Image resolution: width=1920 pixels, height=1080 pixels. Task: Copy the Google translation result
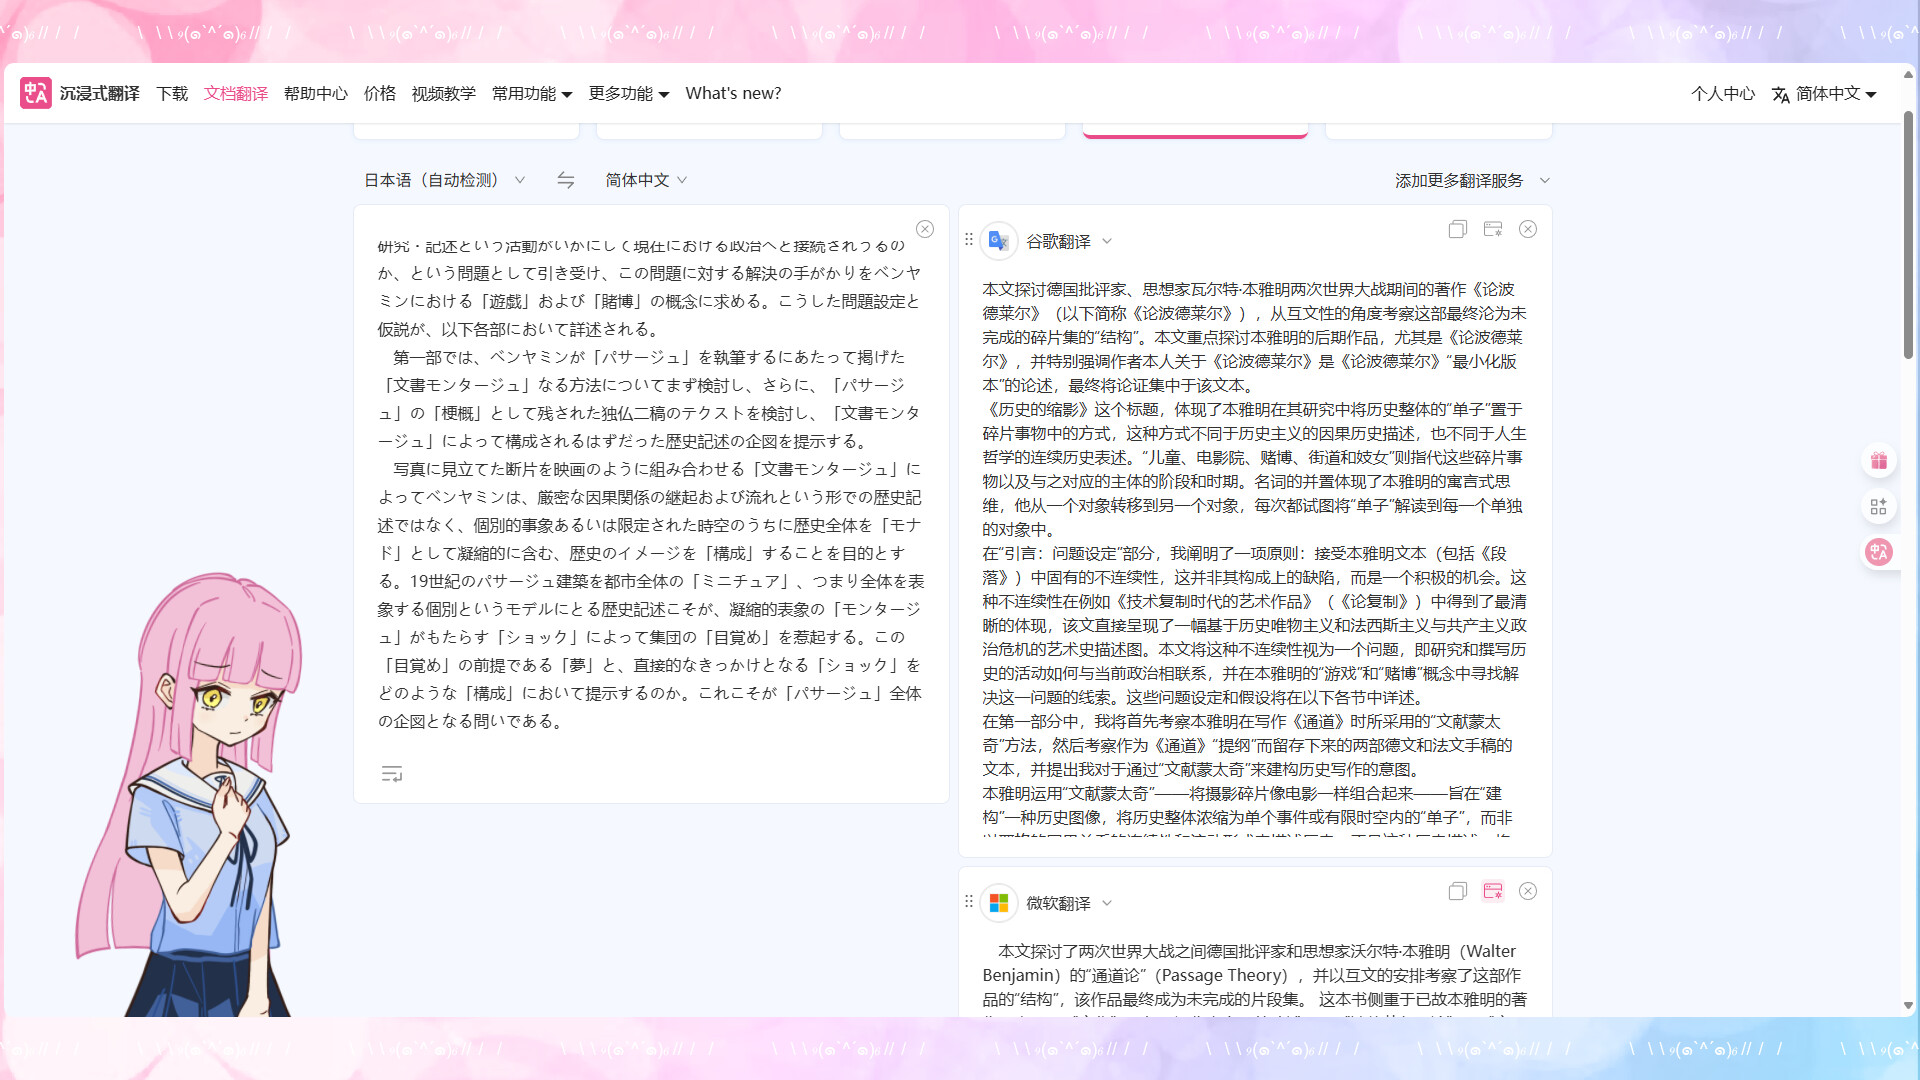point(1457,229)
